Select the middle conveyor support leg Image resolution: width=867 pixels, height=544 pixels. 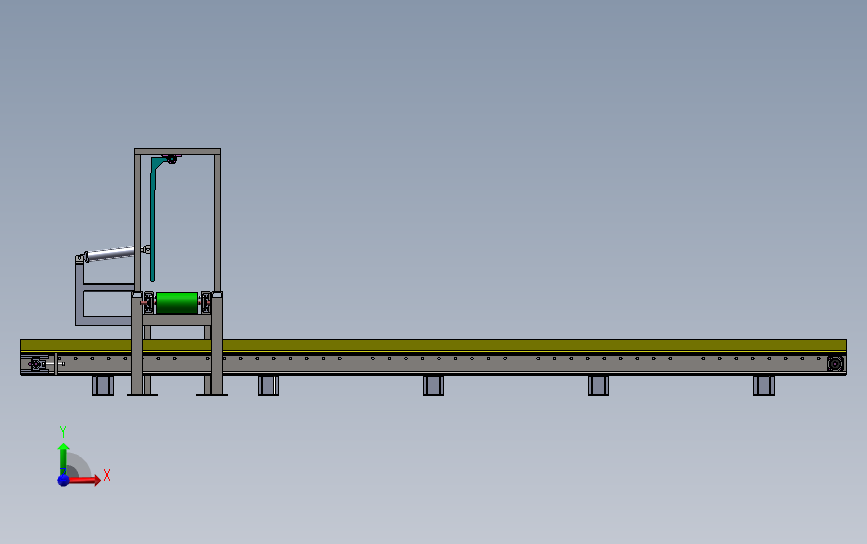tap(434, 385)
